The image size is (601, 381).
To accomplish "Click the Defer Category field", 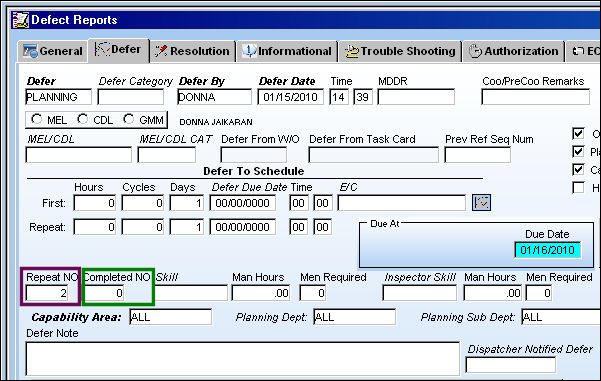I will pyautogui.click(x=131, y=97).
